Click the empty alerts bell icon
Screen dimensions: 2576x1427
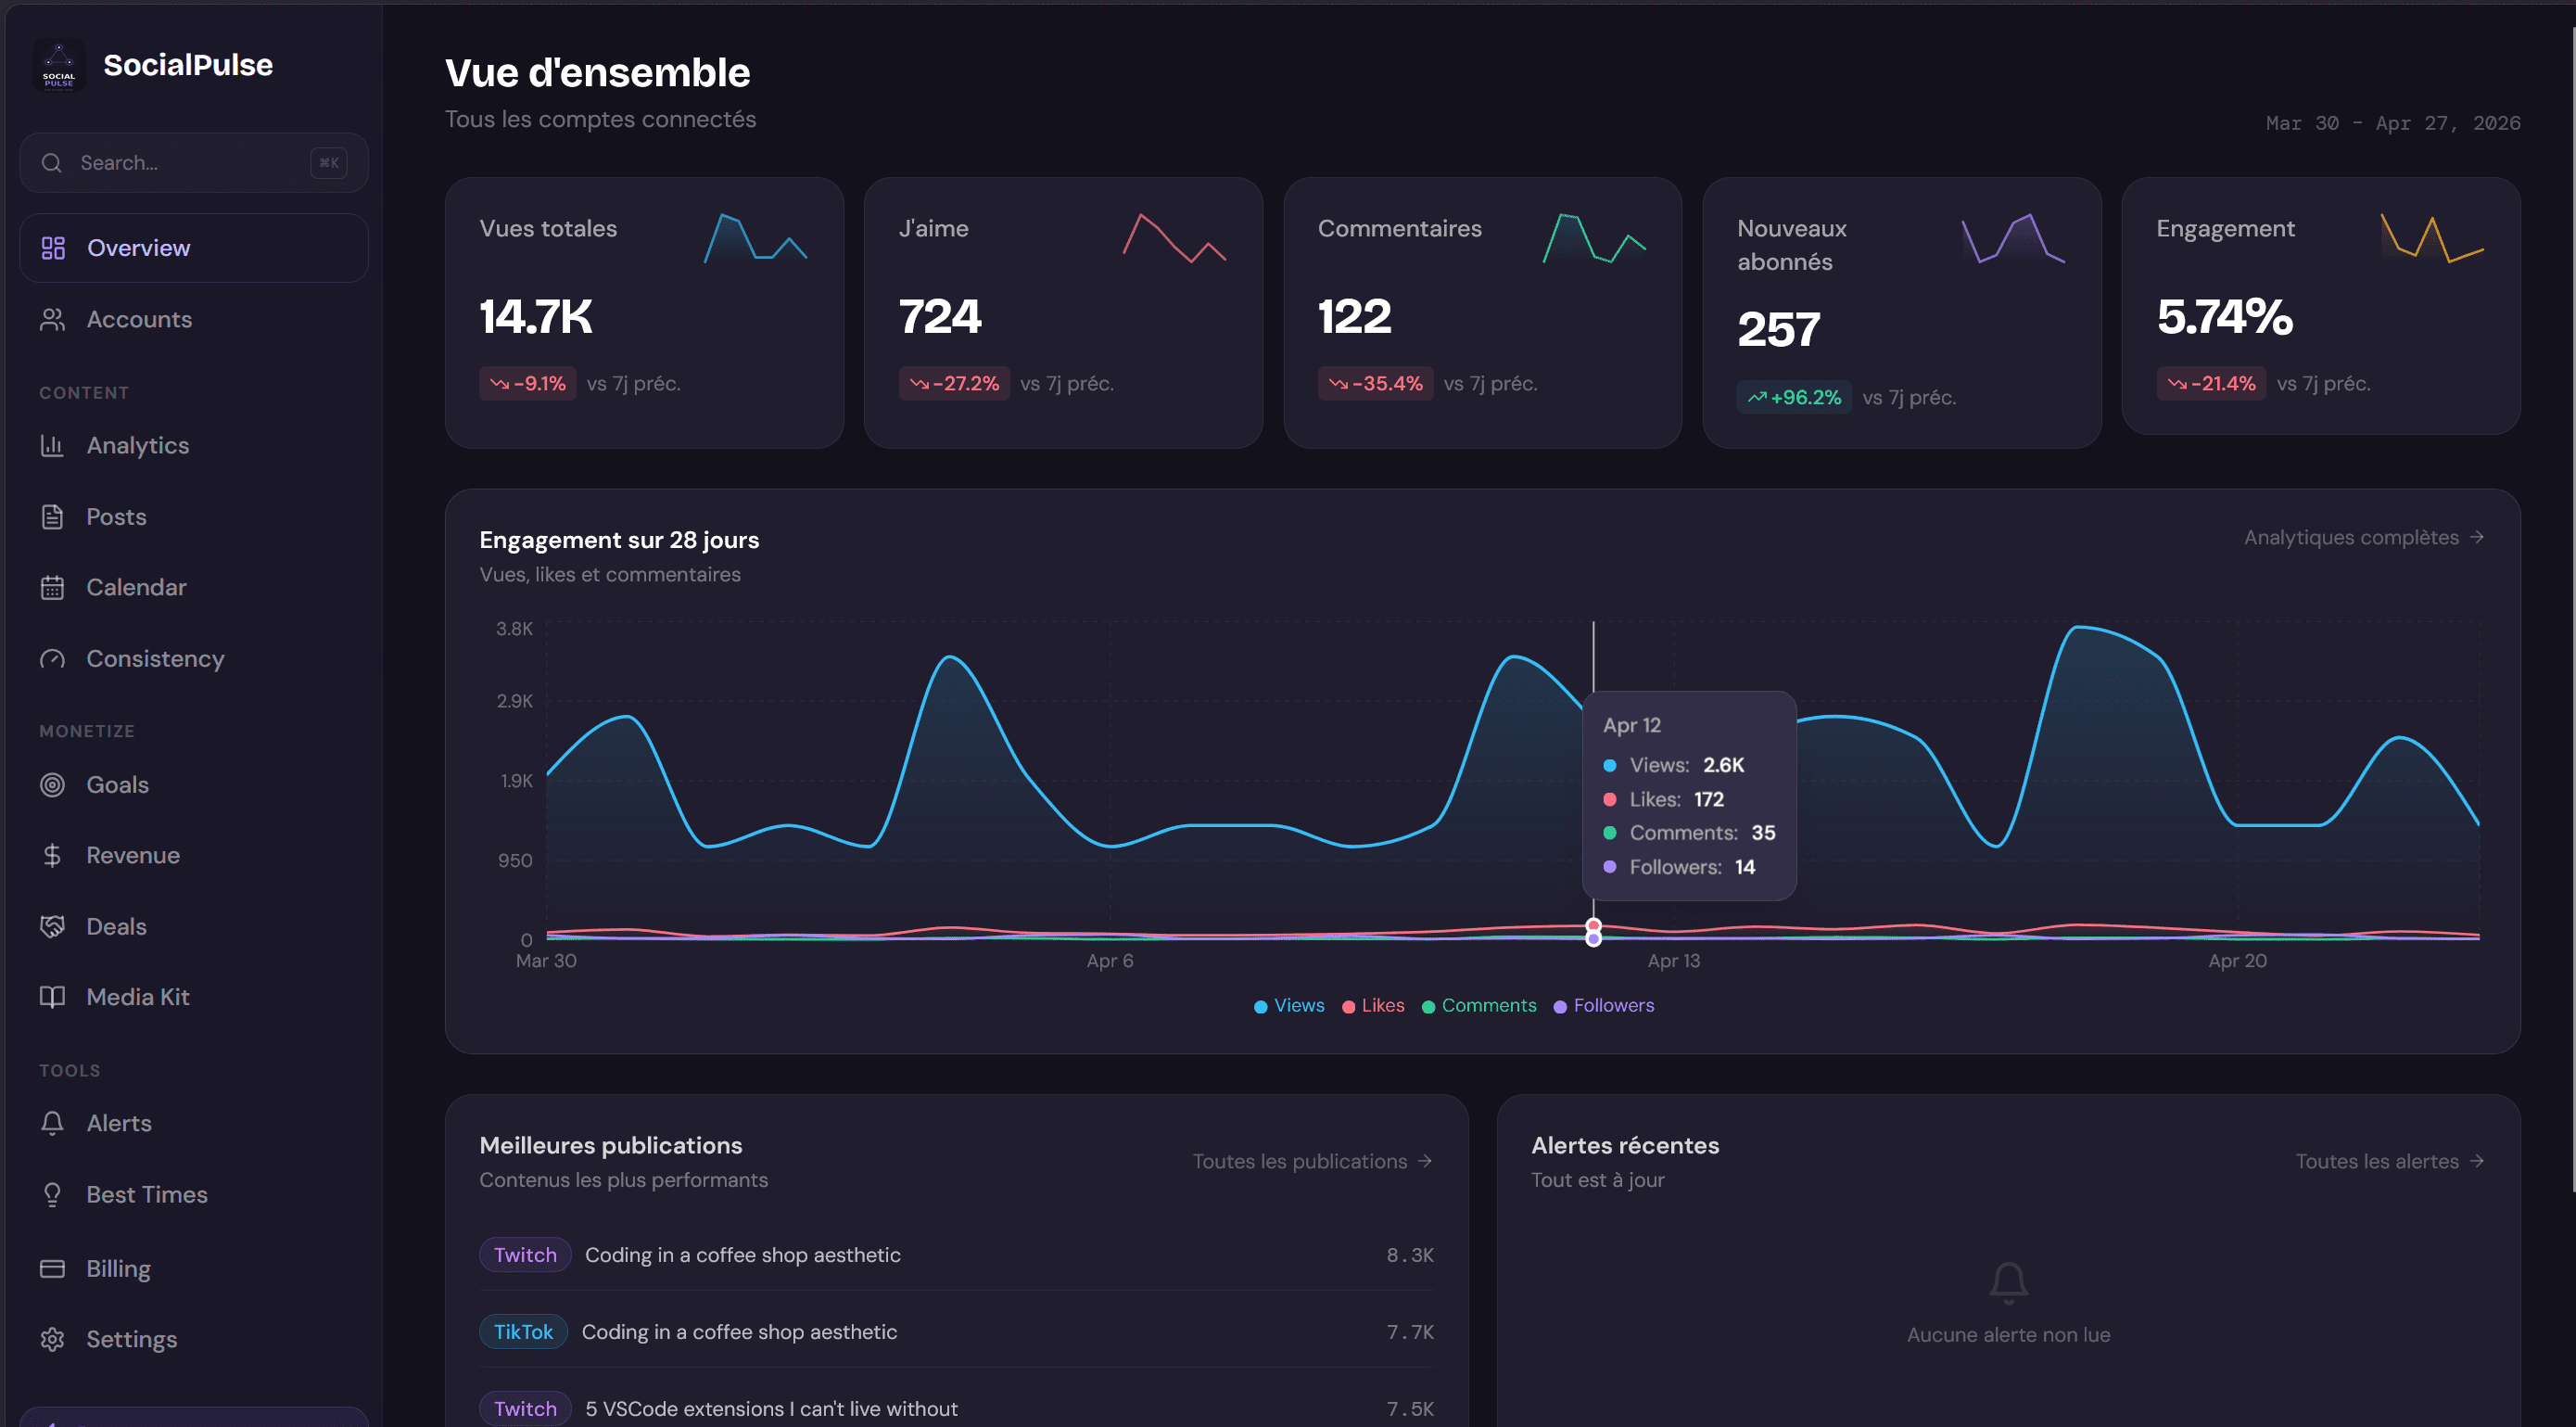(2008, 1283)
